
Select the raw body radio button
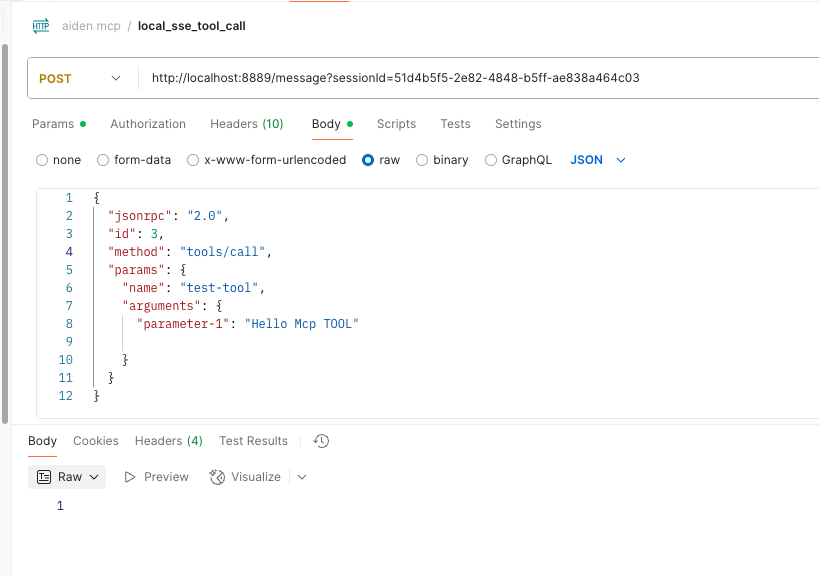[x=368, y=160]
